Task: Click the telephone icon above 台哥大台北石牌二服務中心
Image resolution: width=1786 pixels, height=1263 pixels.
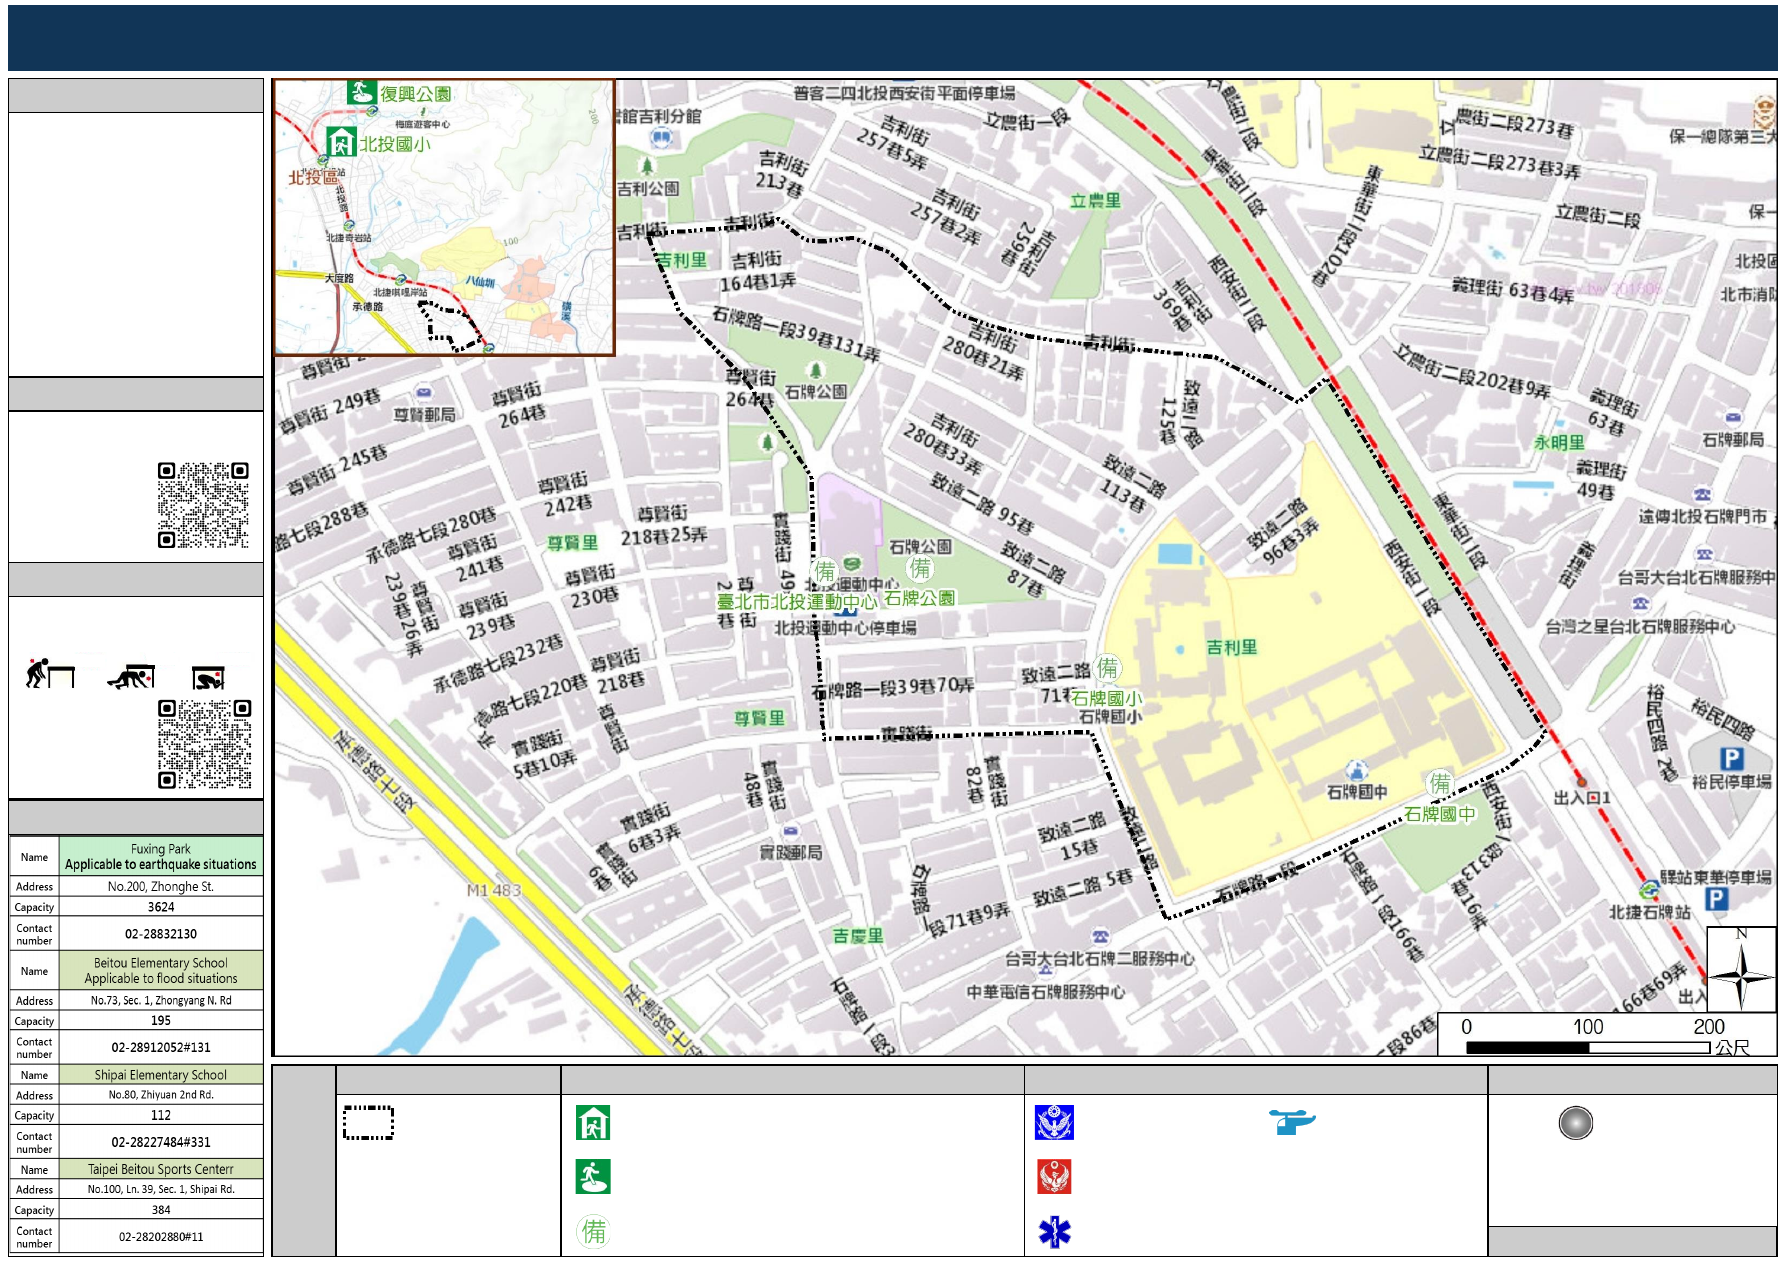Action: tap(1100, 937)
